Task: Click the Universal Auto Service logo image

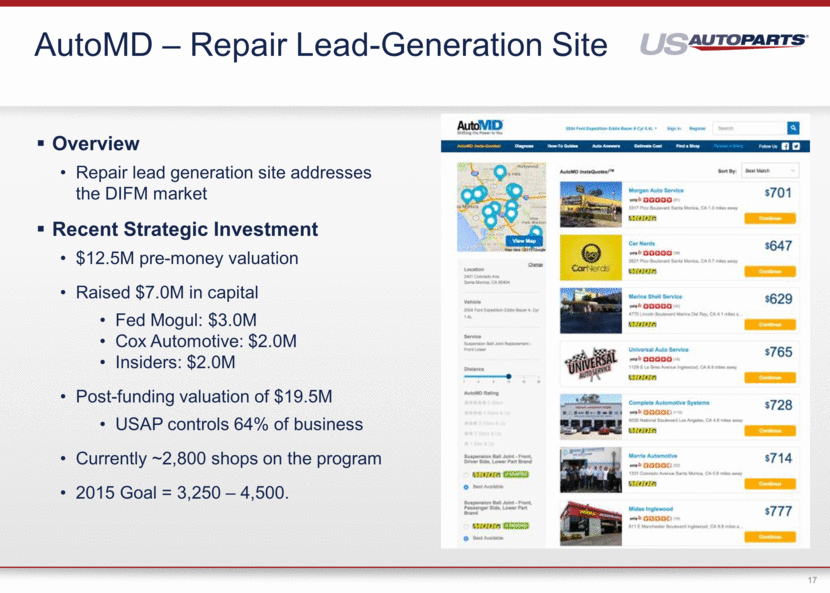Action: pos(588,363)
